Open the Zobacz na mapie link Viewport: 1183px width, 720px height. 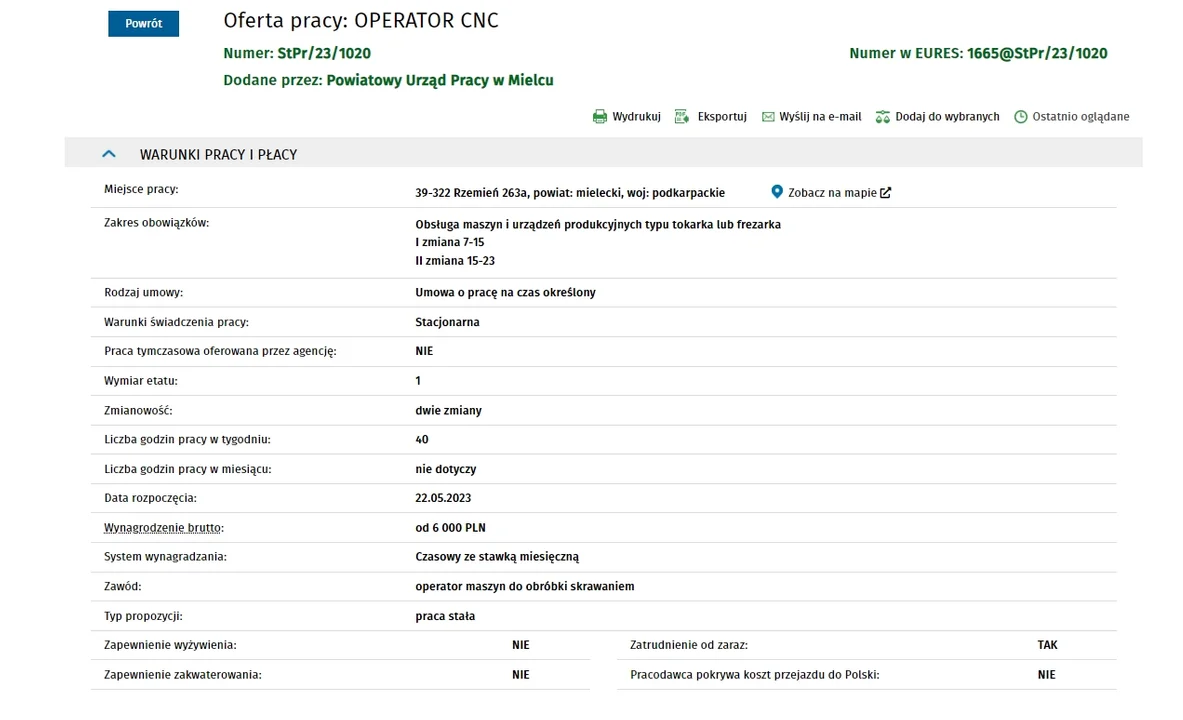tap(832, 192)
